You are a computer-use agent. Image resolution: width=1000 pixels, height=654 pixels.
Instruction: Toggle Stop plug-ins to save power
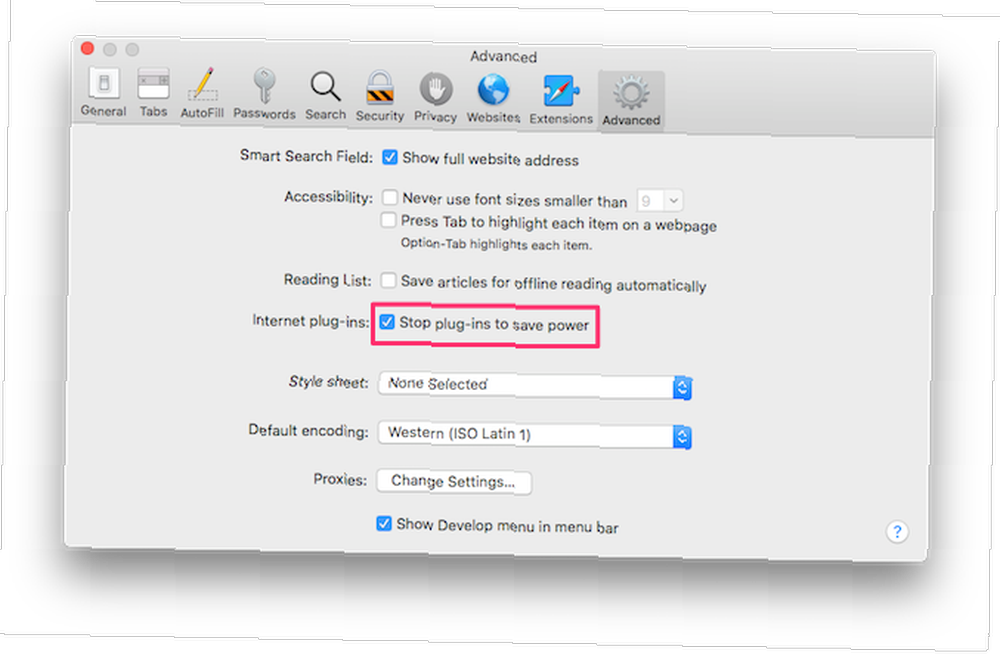point(387,322)
